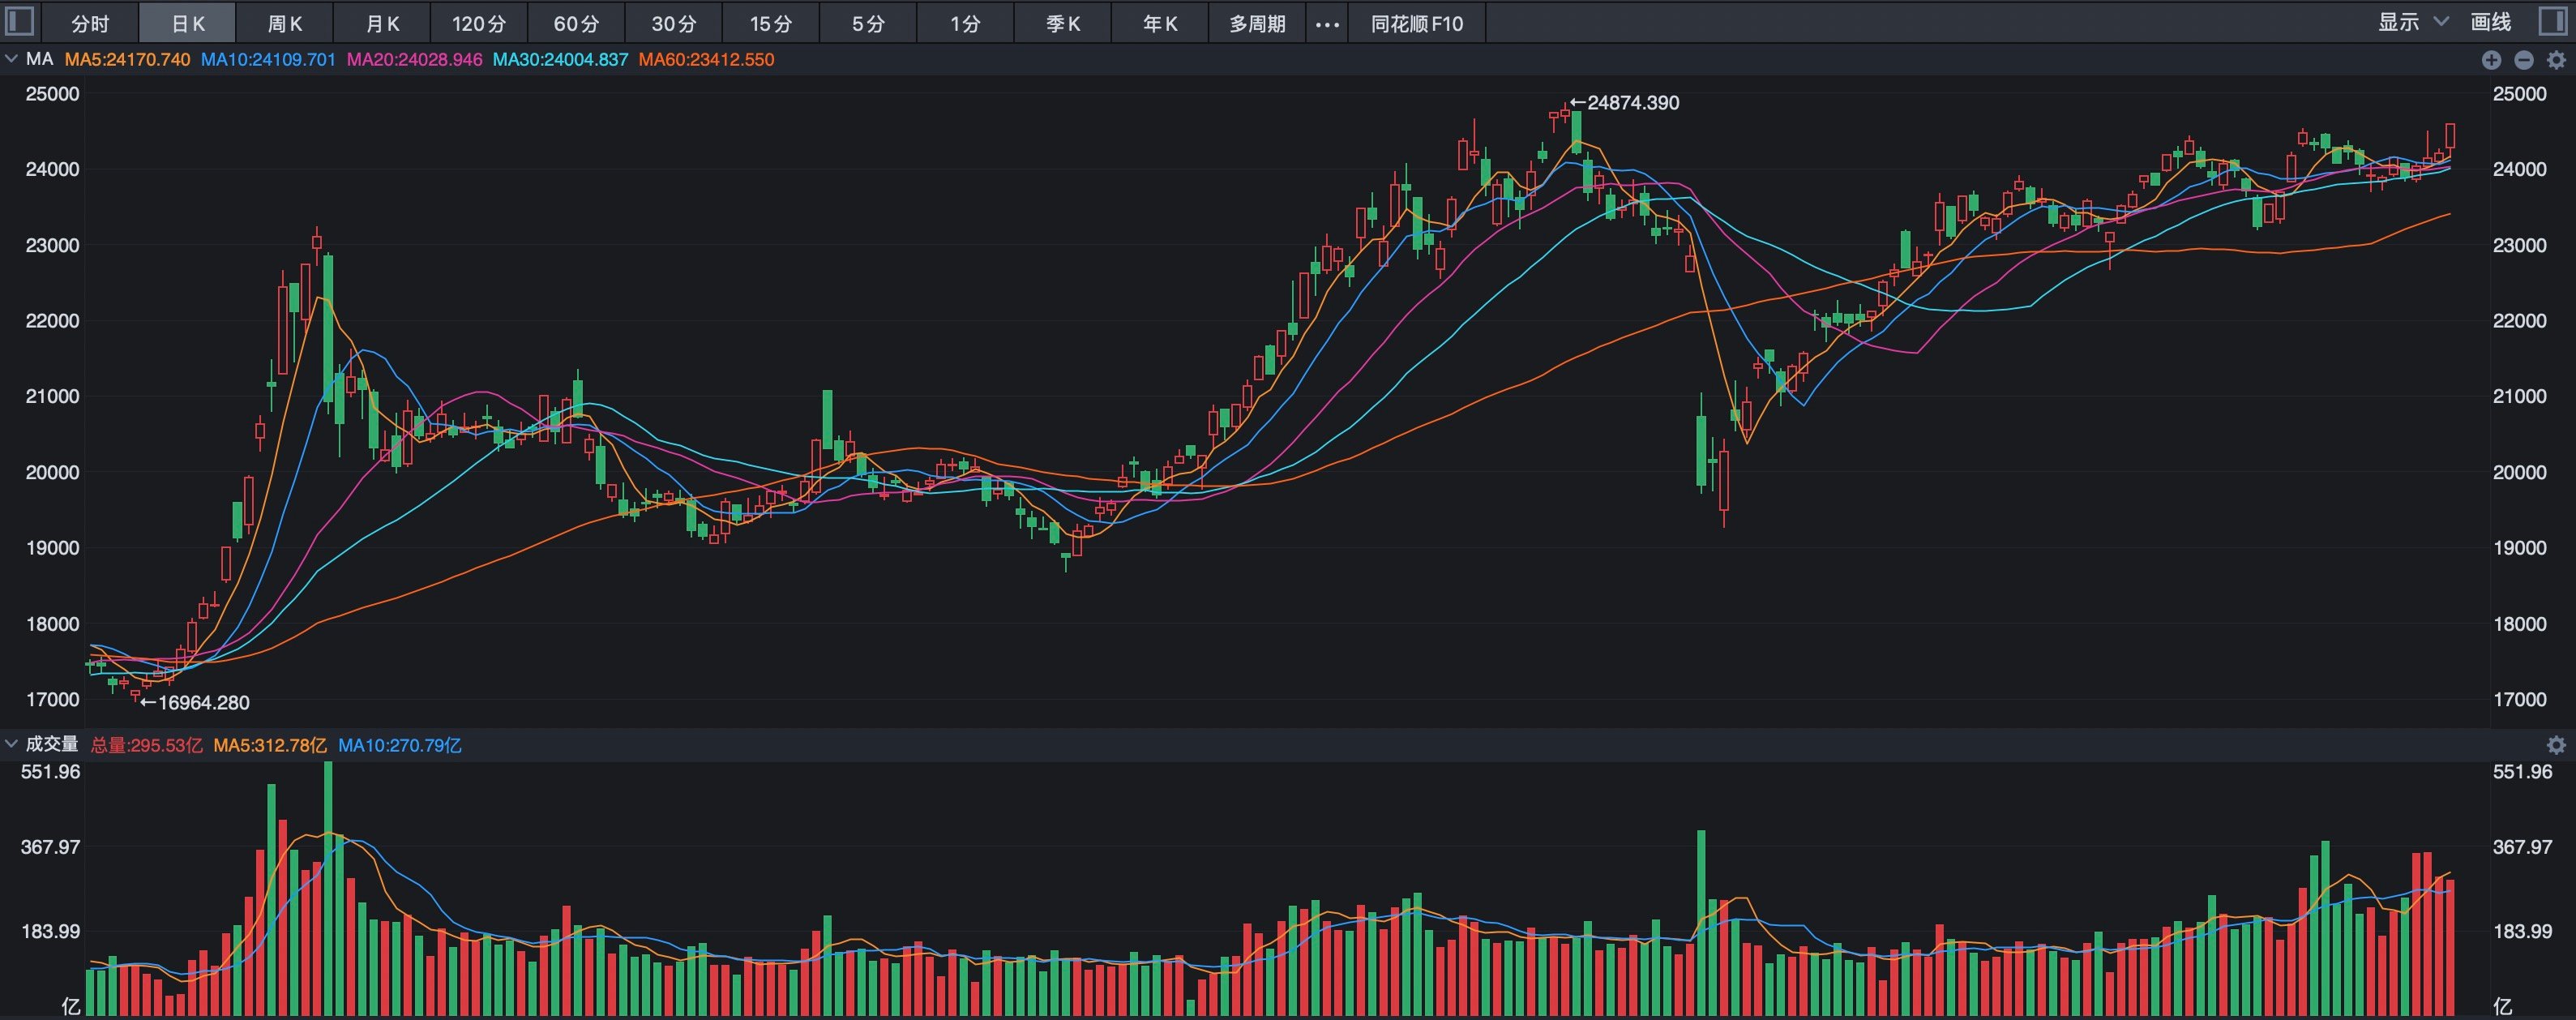Open the 画线 drawing tools
2576x1020 pixels.
click(x=2490, y=22)
